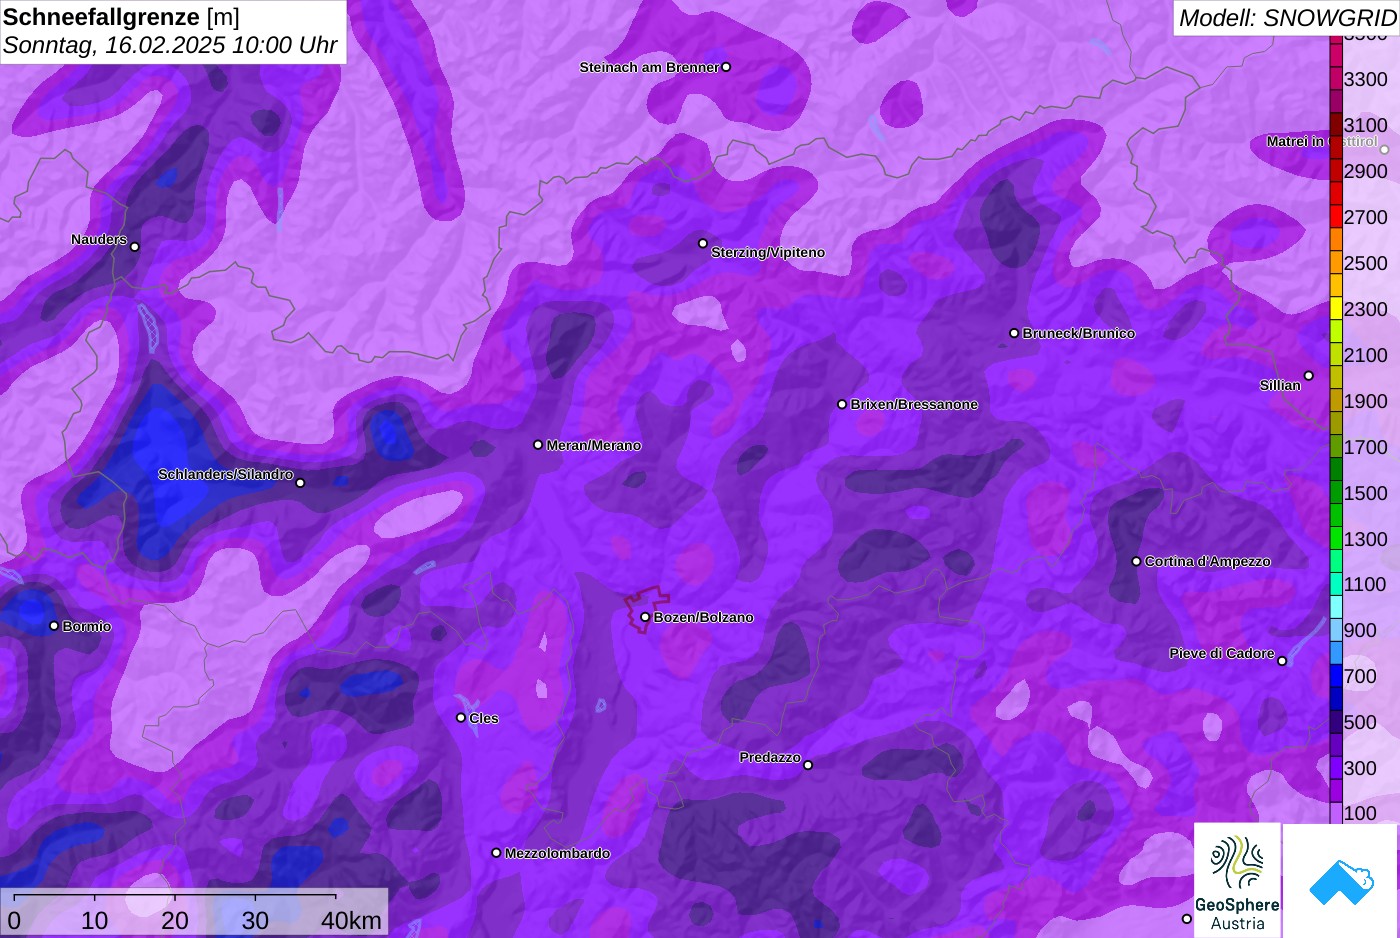The height and width of the screenshot is (938, 1400).
Task: Click the Matrei in Osttirol marker dot
Action: [x=1385, y=150]
